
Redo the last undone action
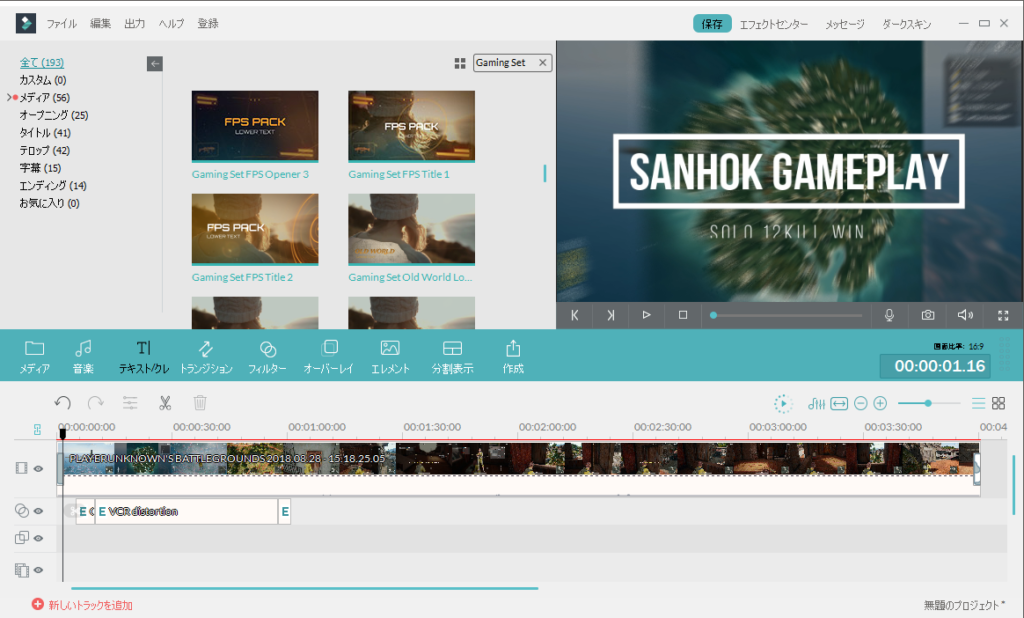pos(96,403)
